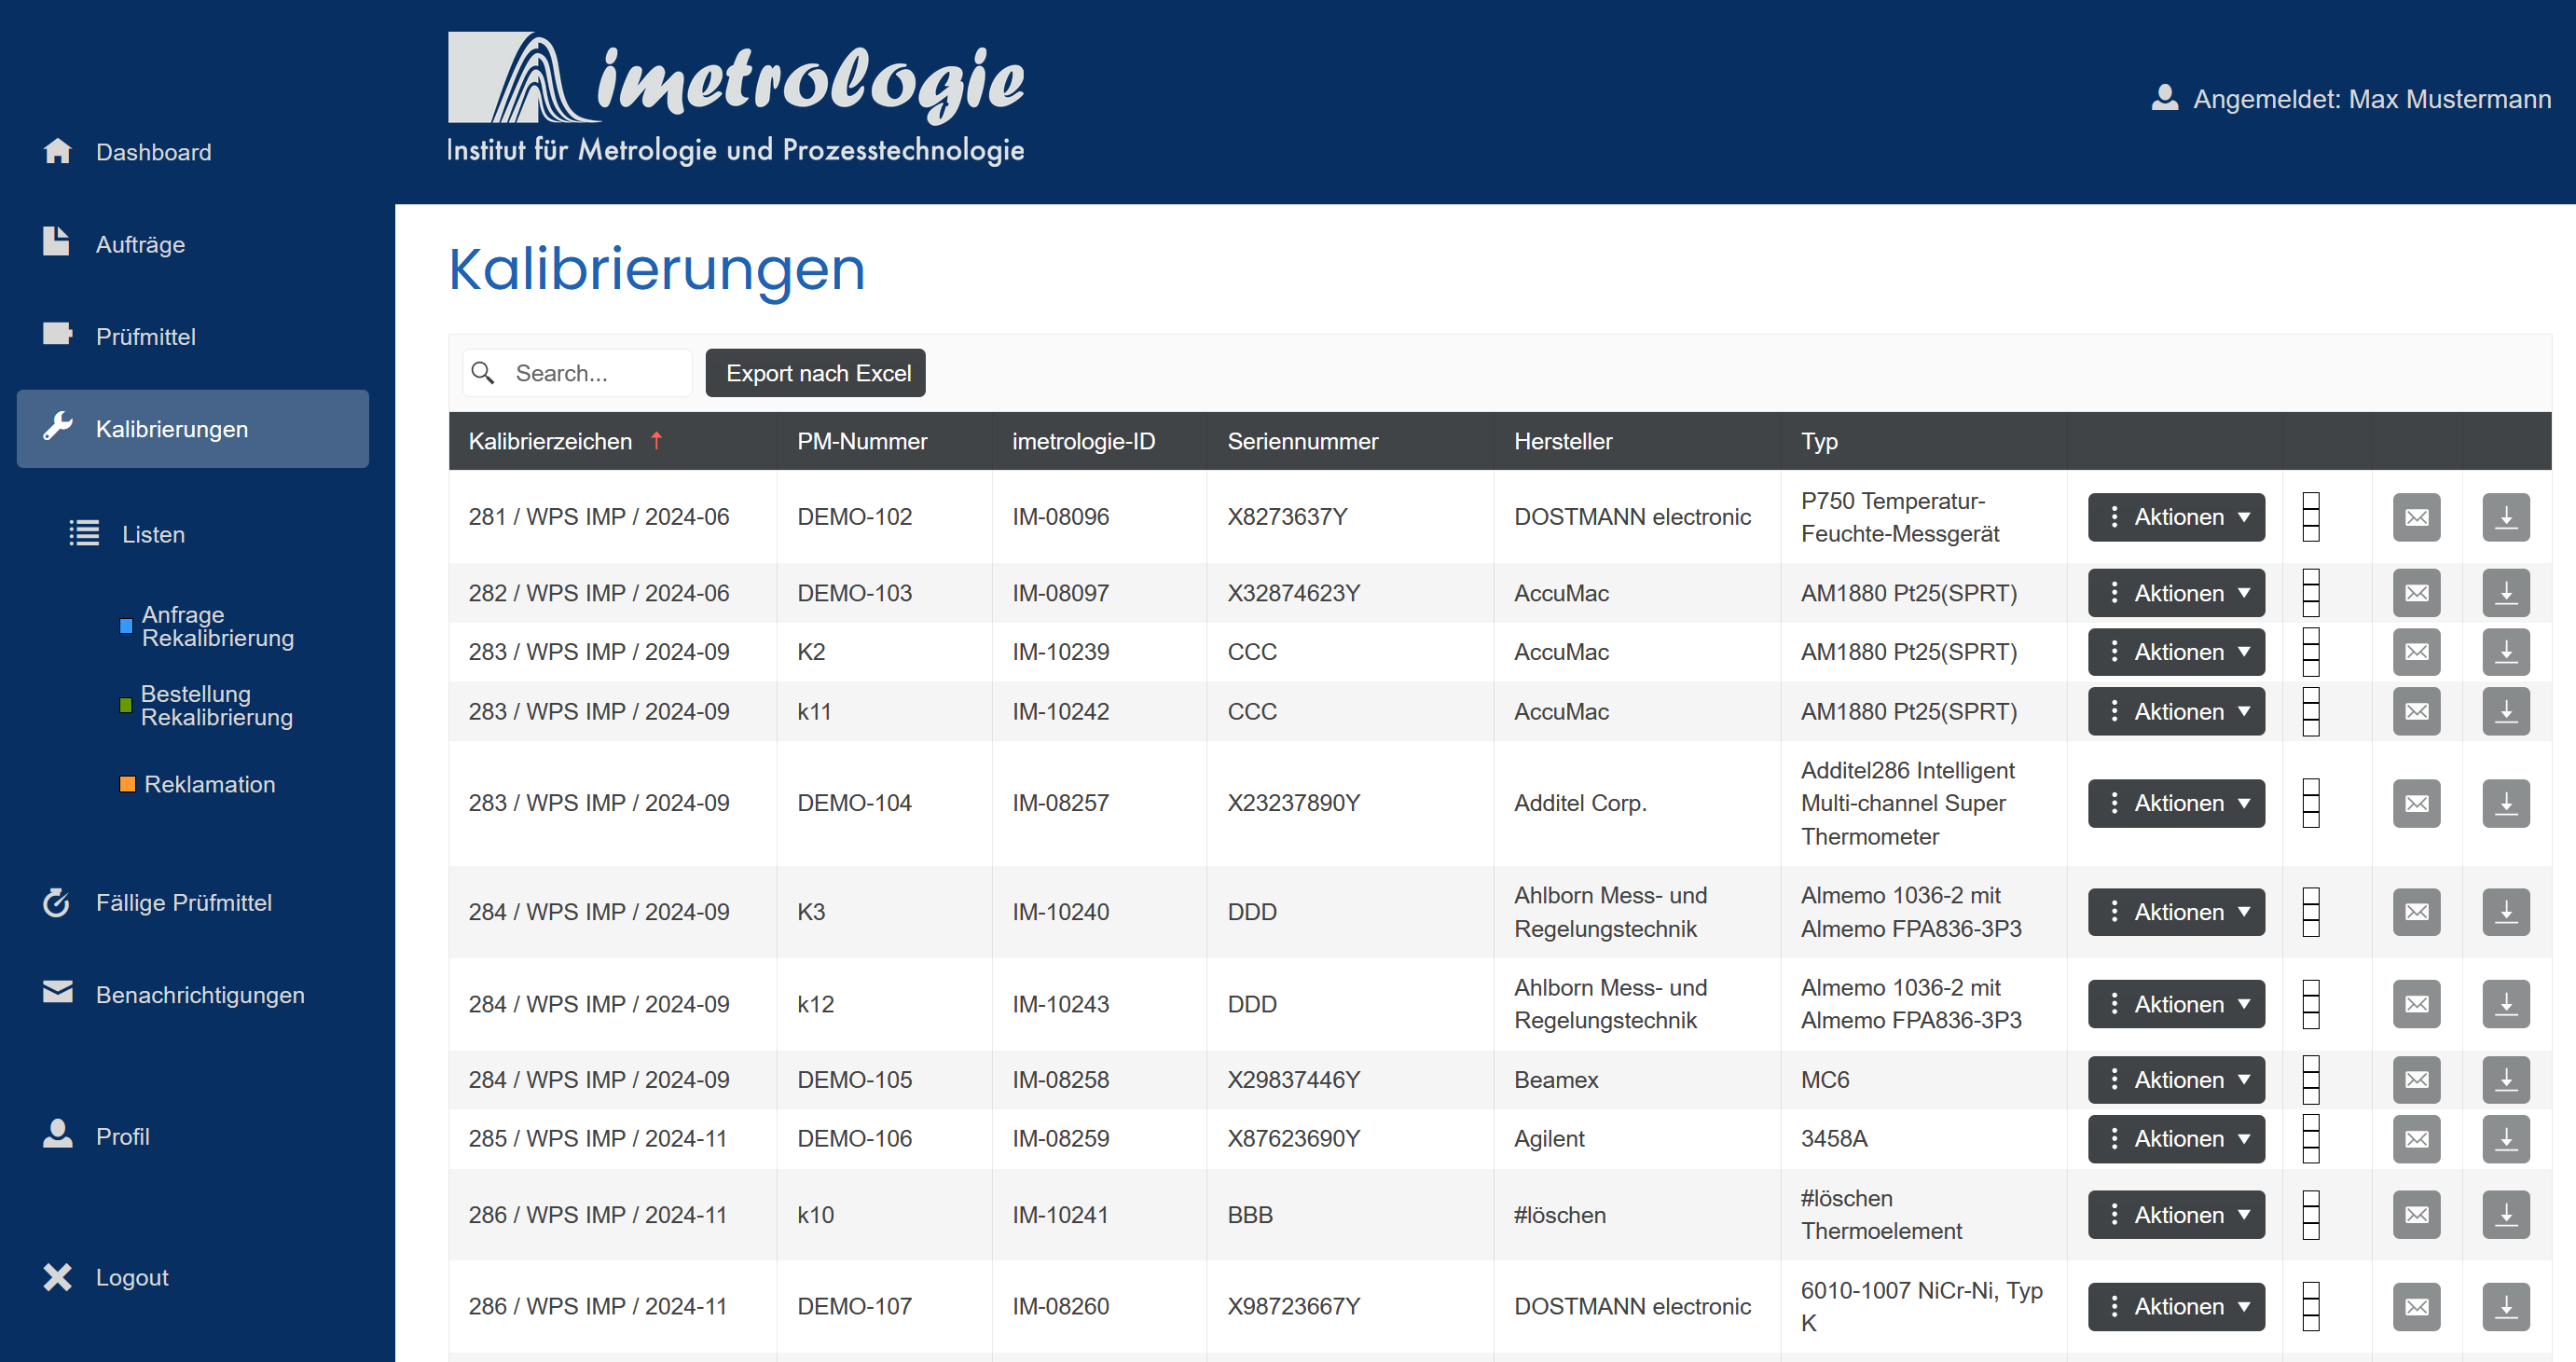Screen dimensions: 2576x1362
Task: Open Dashboard in the sidebar
Action: point(193,152)
